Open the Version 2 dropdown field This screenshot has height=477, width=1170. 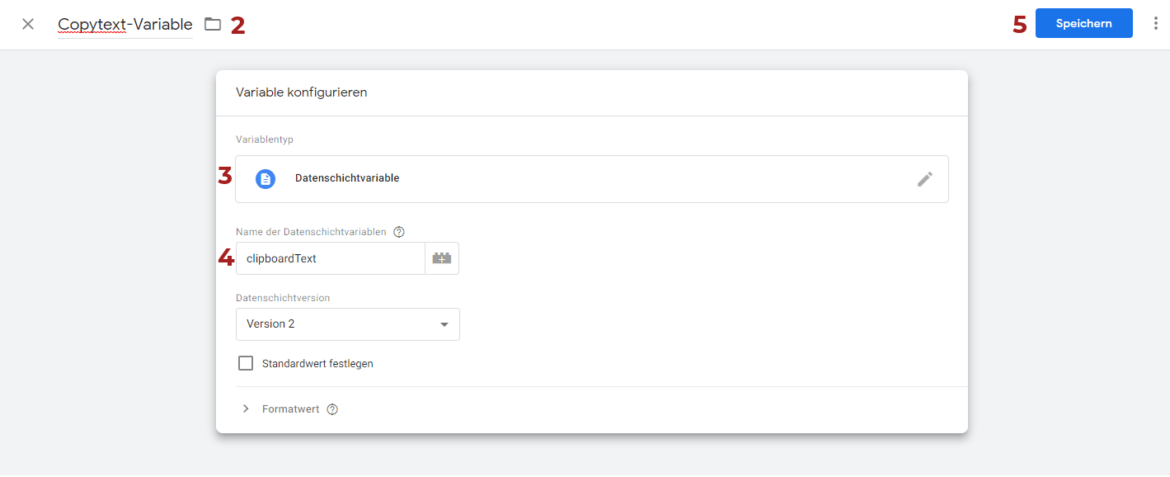tap(335, 324)
